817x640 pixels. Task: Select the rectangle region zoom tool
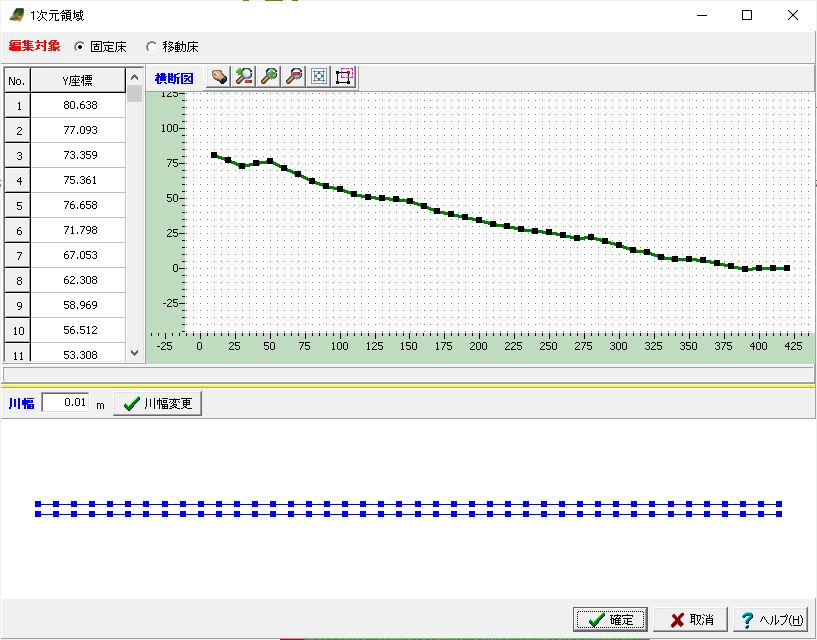(x=344, y=77)
